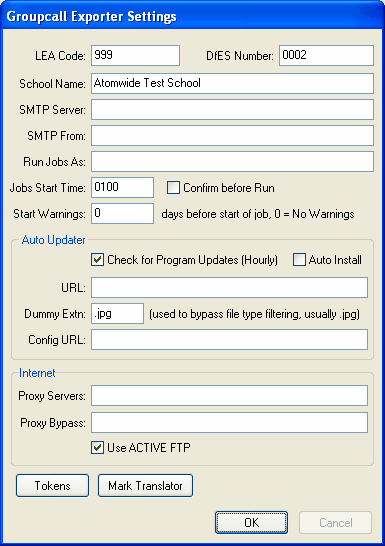Open the Tokens button
Screen dimensions: 385x546
[52, 485]
